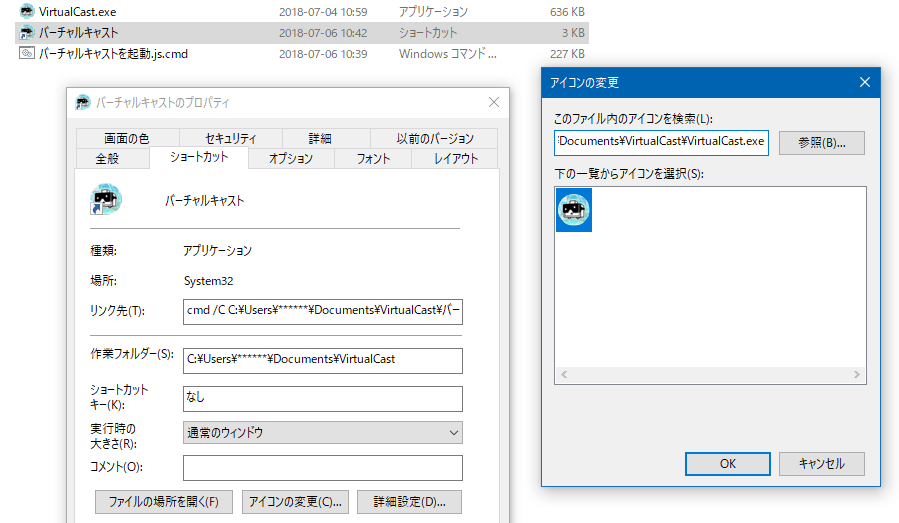Click the アイコンの変更(C)... button
Screen dimensions: 899x523
click(295, 502)
